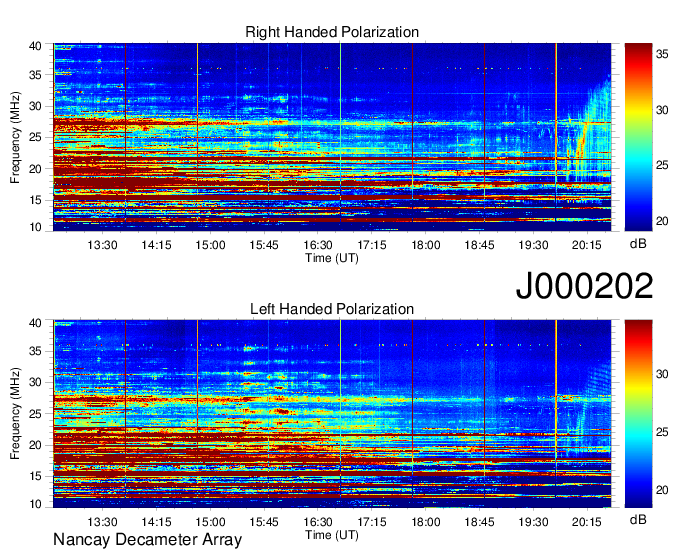This screenshot has width=680, height=552.
Task: Click the 'dB' unit label of Right Handed color bar
Action: pyautogui.click(x=638, y=244)
